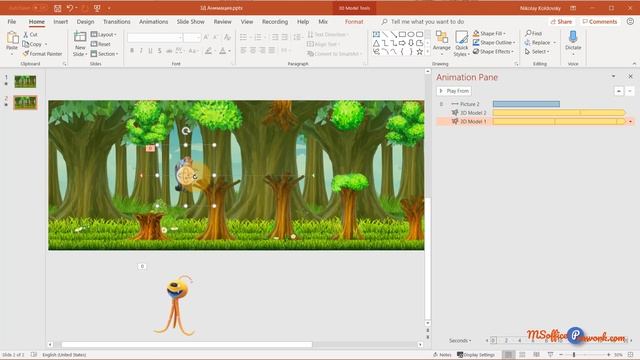Select slide 1 thumbnail
This screenshot has height=360, width=640.
pos(25,82)
